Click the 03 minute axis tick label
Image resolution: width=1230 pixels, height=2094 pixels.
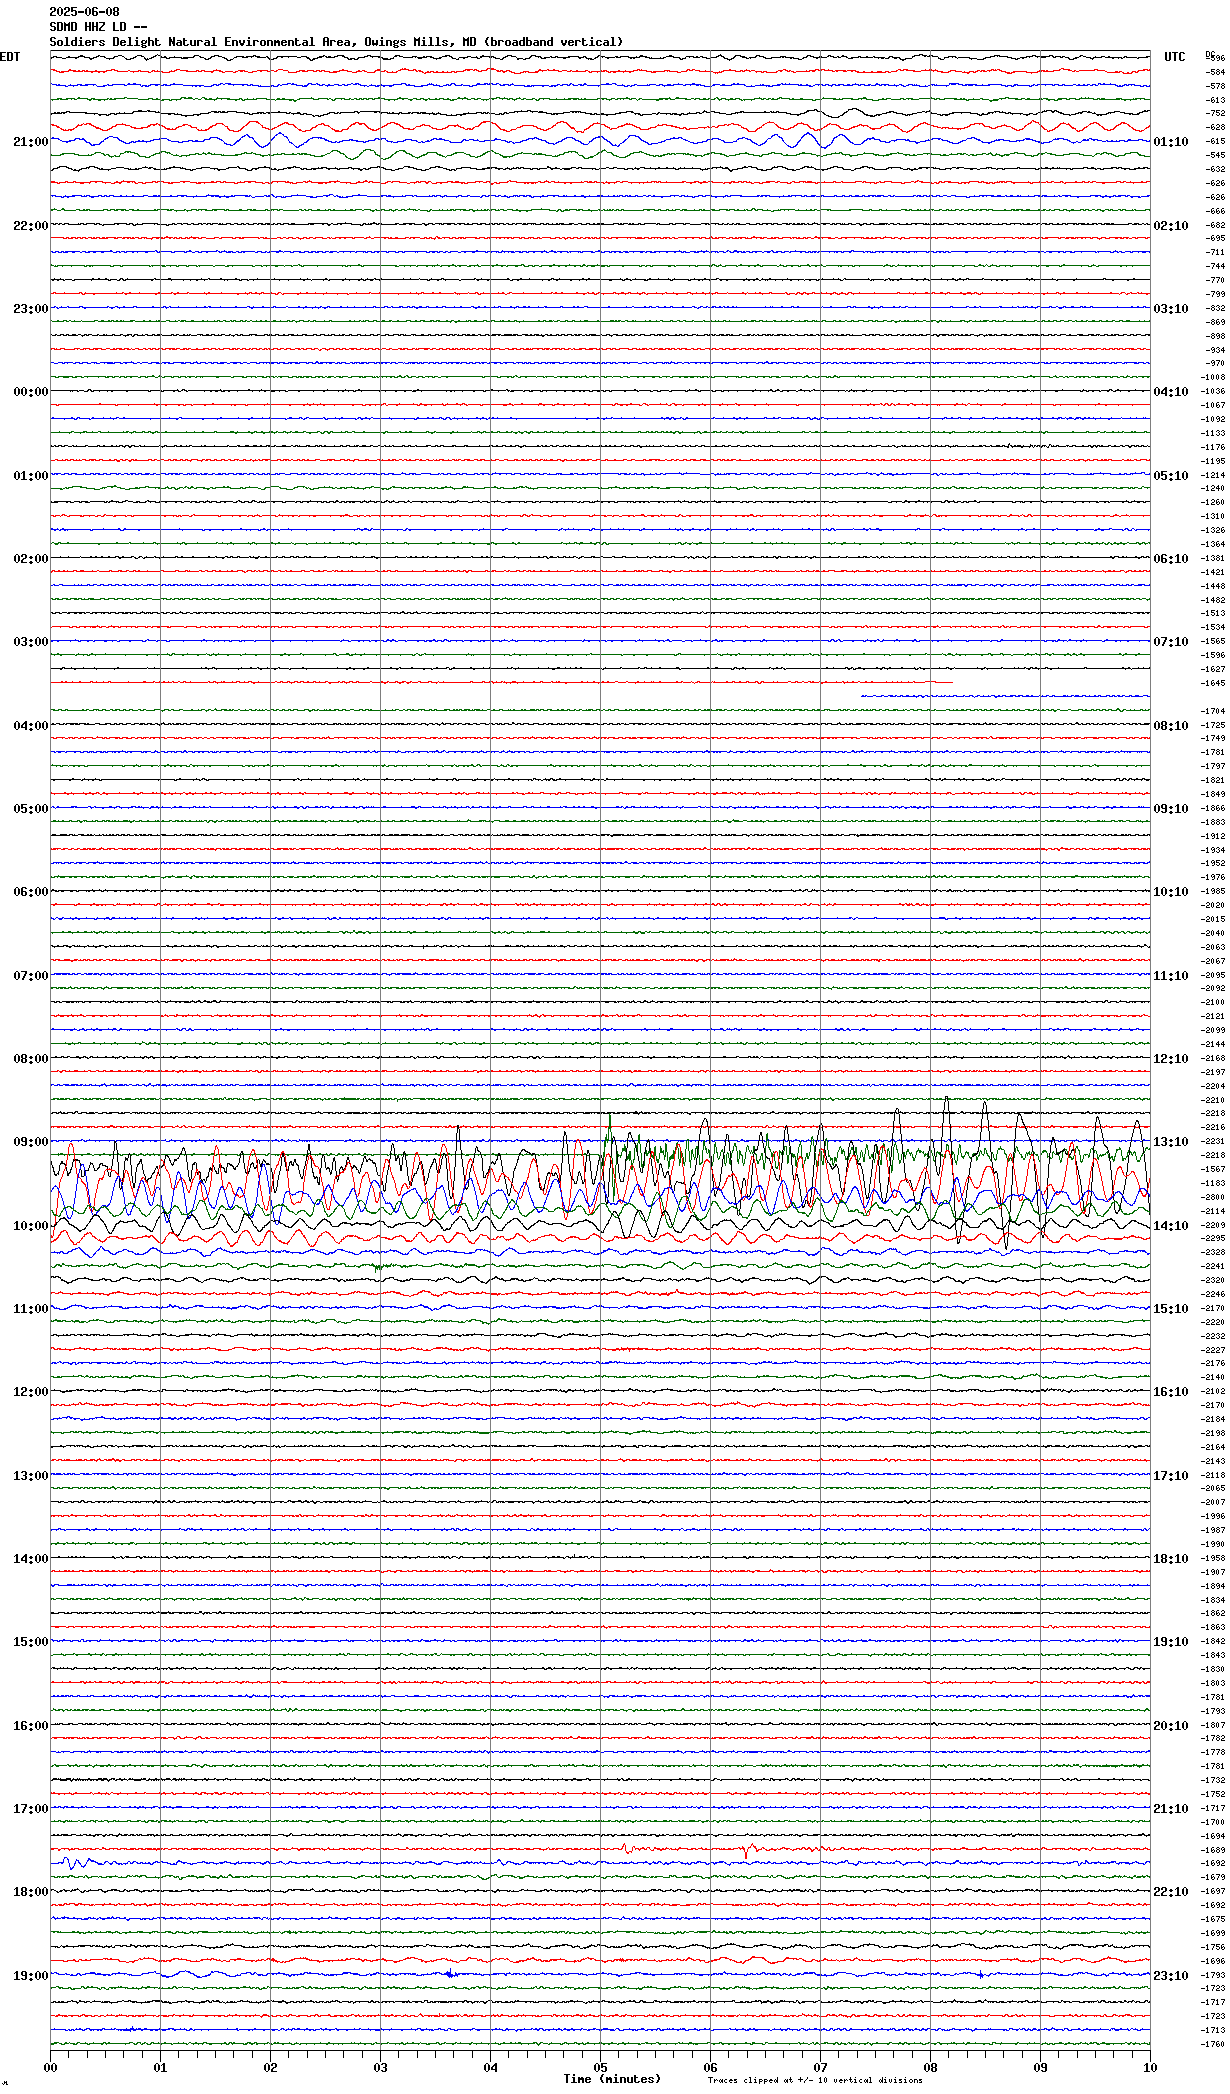click(x=380, y=2068)
